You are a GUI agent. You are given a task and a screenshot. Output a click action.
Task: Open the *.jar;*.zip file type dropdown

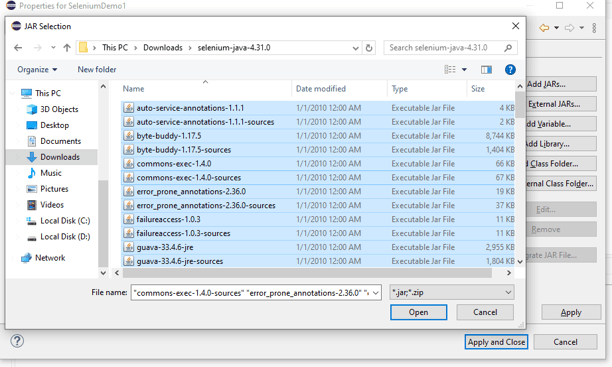tap(452, 292)
